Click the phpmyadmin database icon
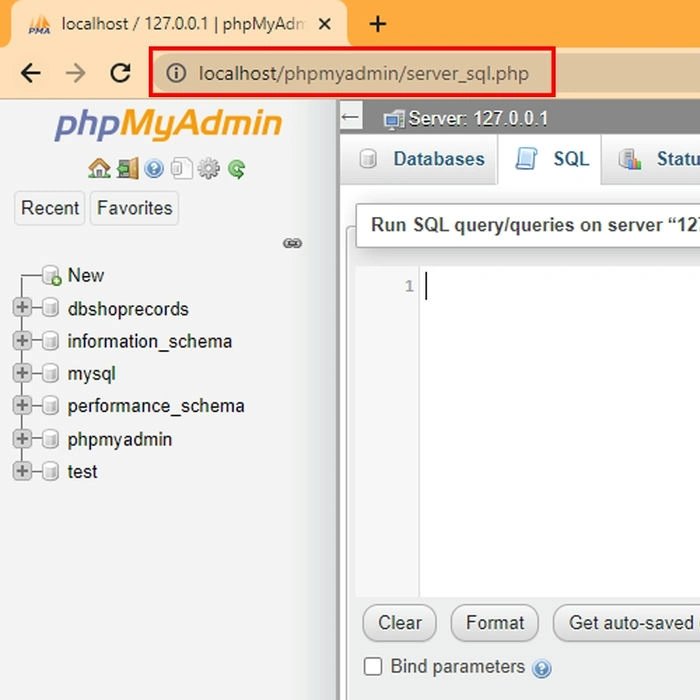This screenshot has width=700, height=700. pyautogui.click(x=50, y=439)
